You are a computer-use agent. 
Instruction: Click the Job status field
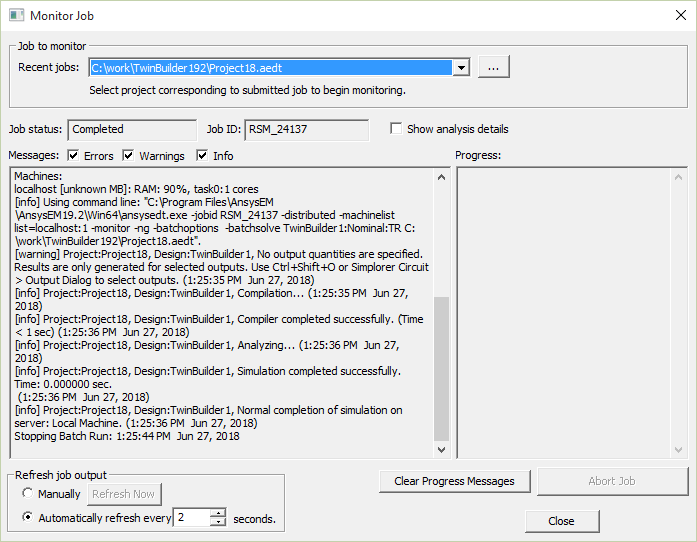pyautogui.click(x=132, y=129)
